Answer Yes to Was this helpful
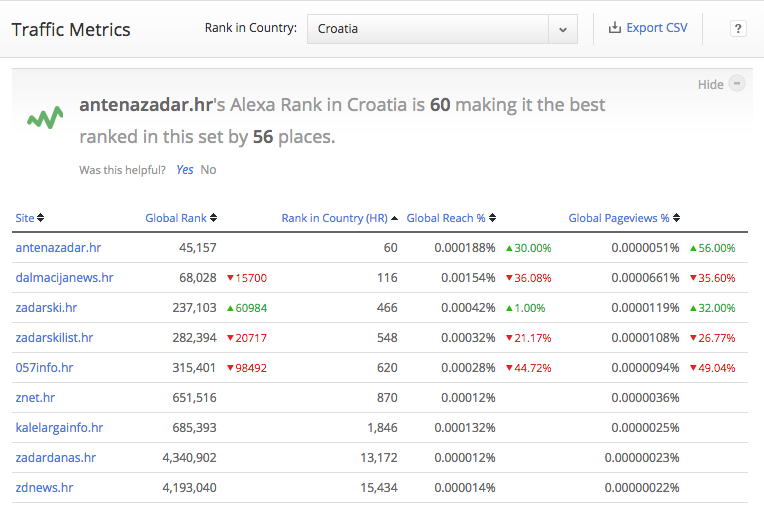Viewport: 764px width, 512px height. 184,170
